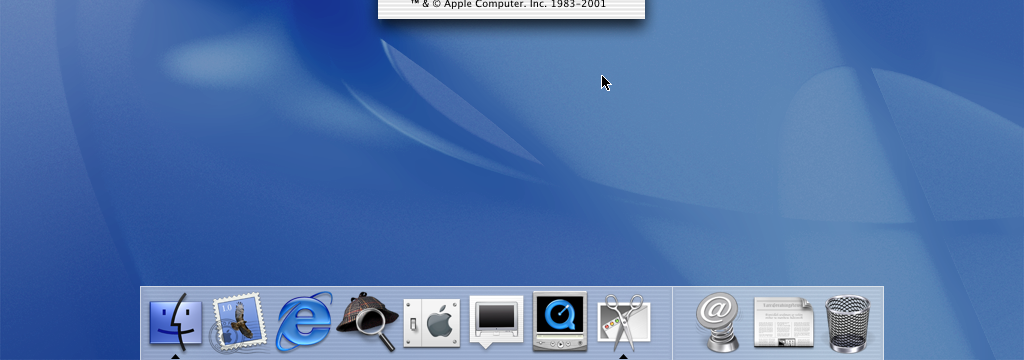
Task: Open Finder from the Dock
Action: click(x=176, y=321)
